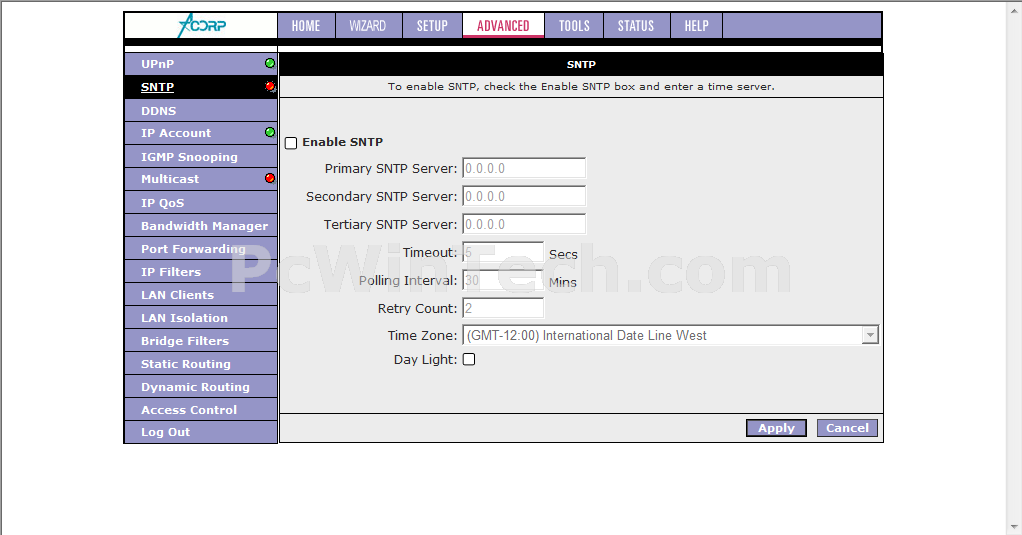Select the ADVANCED tab

point(503,25)
